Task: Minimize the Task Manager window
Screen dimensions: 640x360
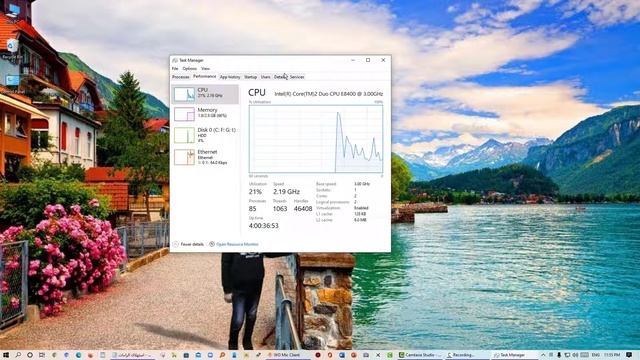Action: coord(353,60)
